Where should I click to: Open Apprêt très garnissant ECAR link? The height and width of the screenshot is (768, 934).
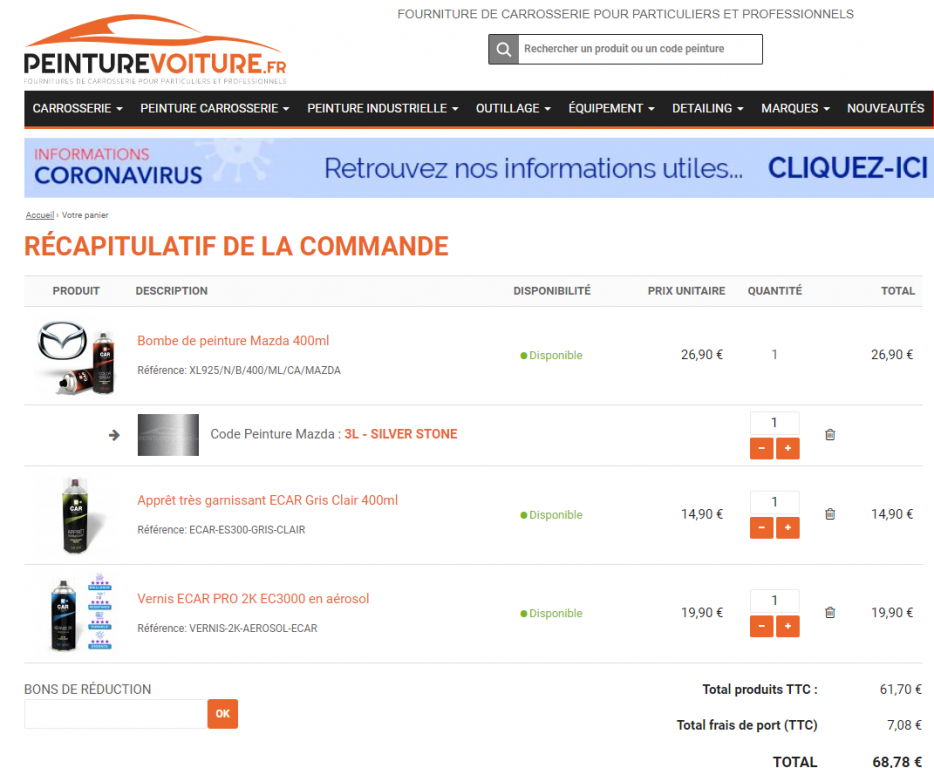click(x=267, y=500)
